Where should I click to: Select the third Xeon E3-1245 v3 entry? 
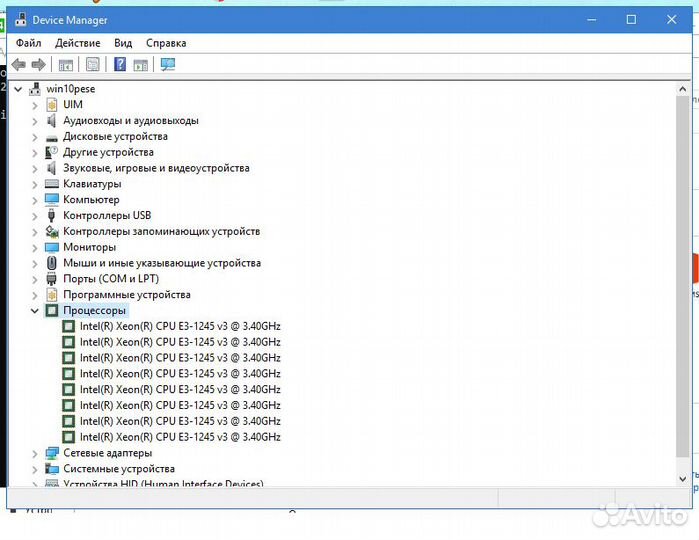tap(180, 358)
